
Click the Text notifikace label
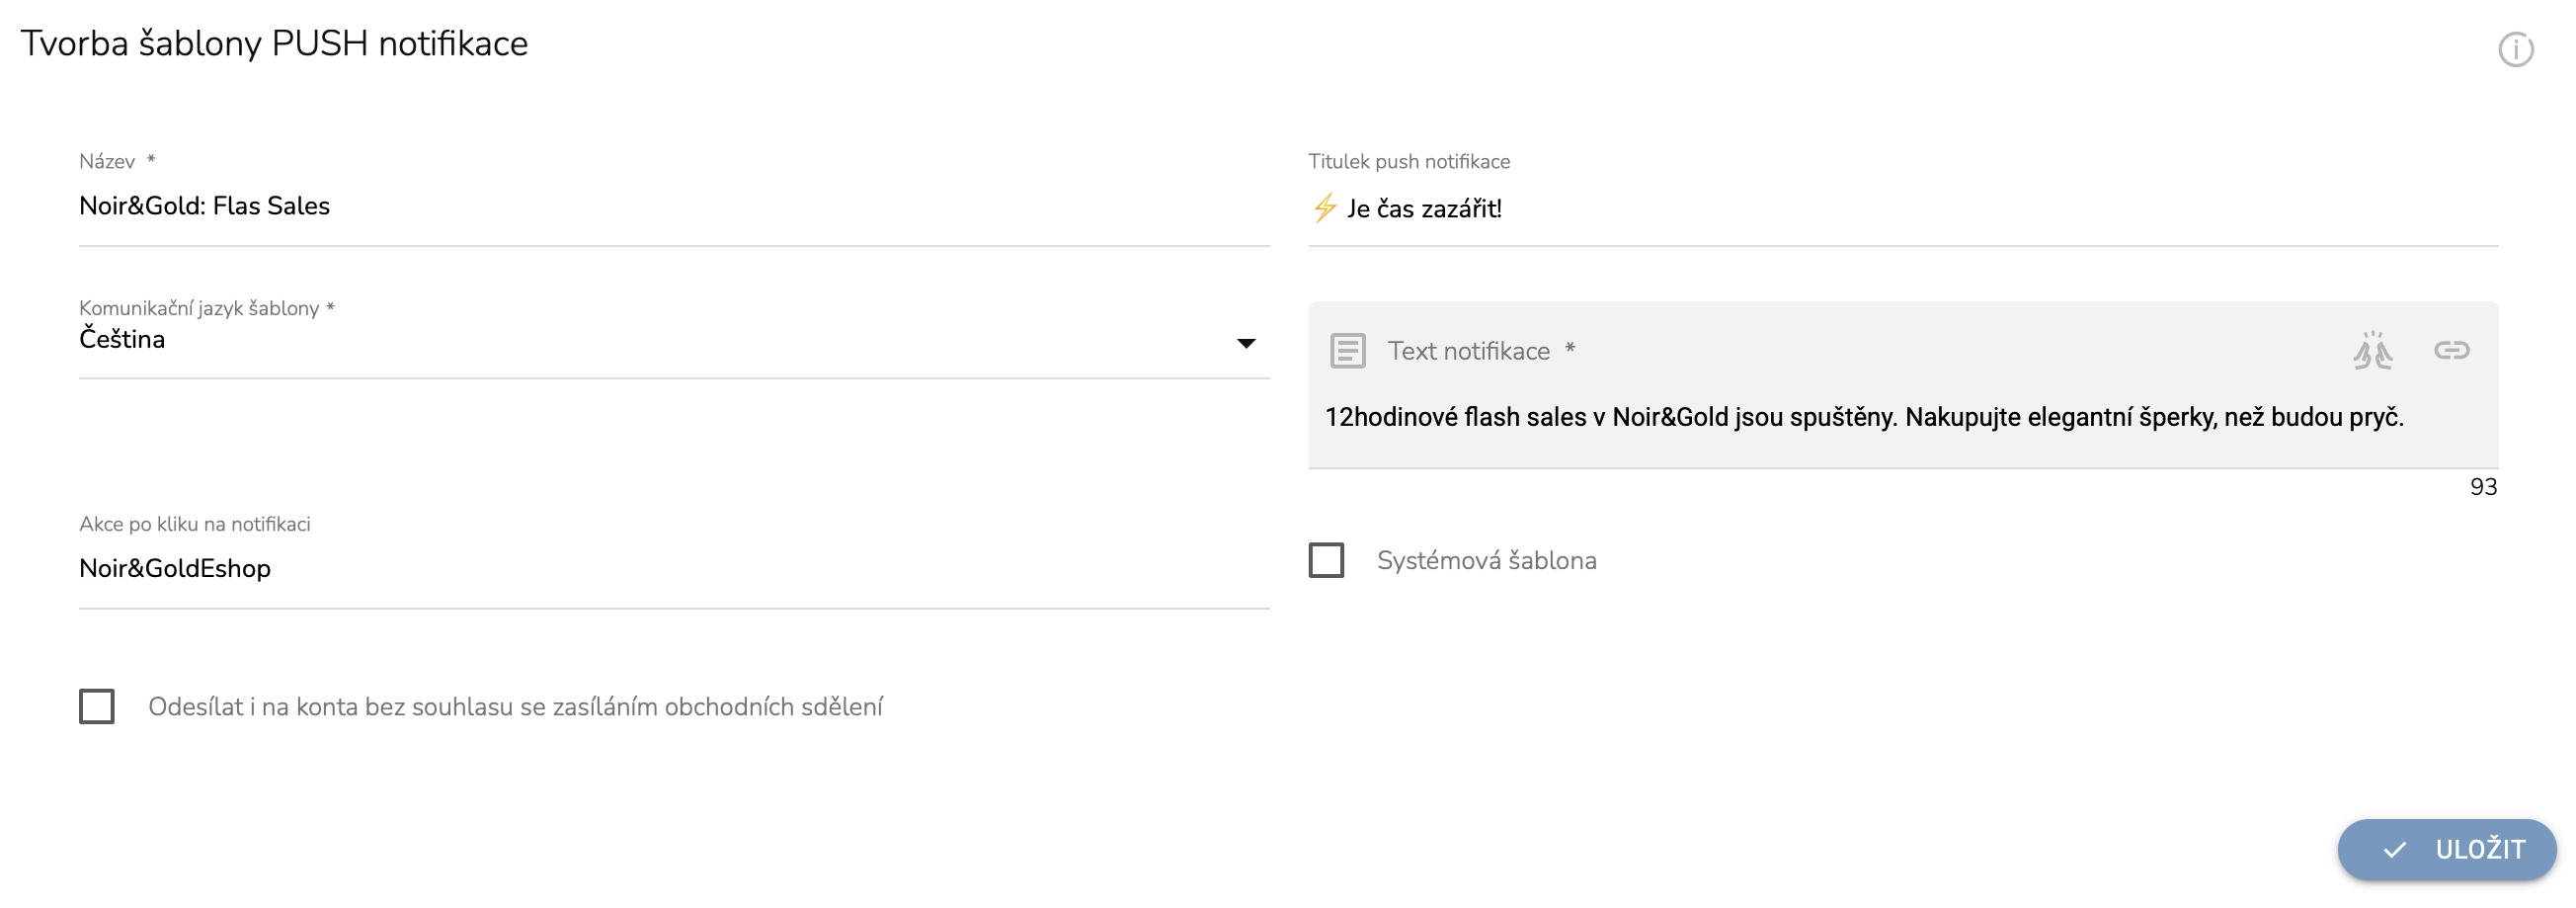click(1468, 351)
